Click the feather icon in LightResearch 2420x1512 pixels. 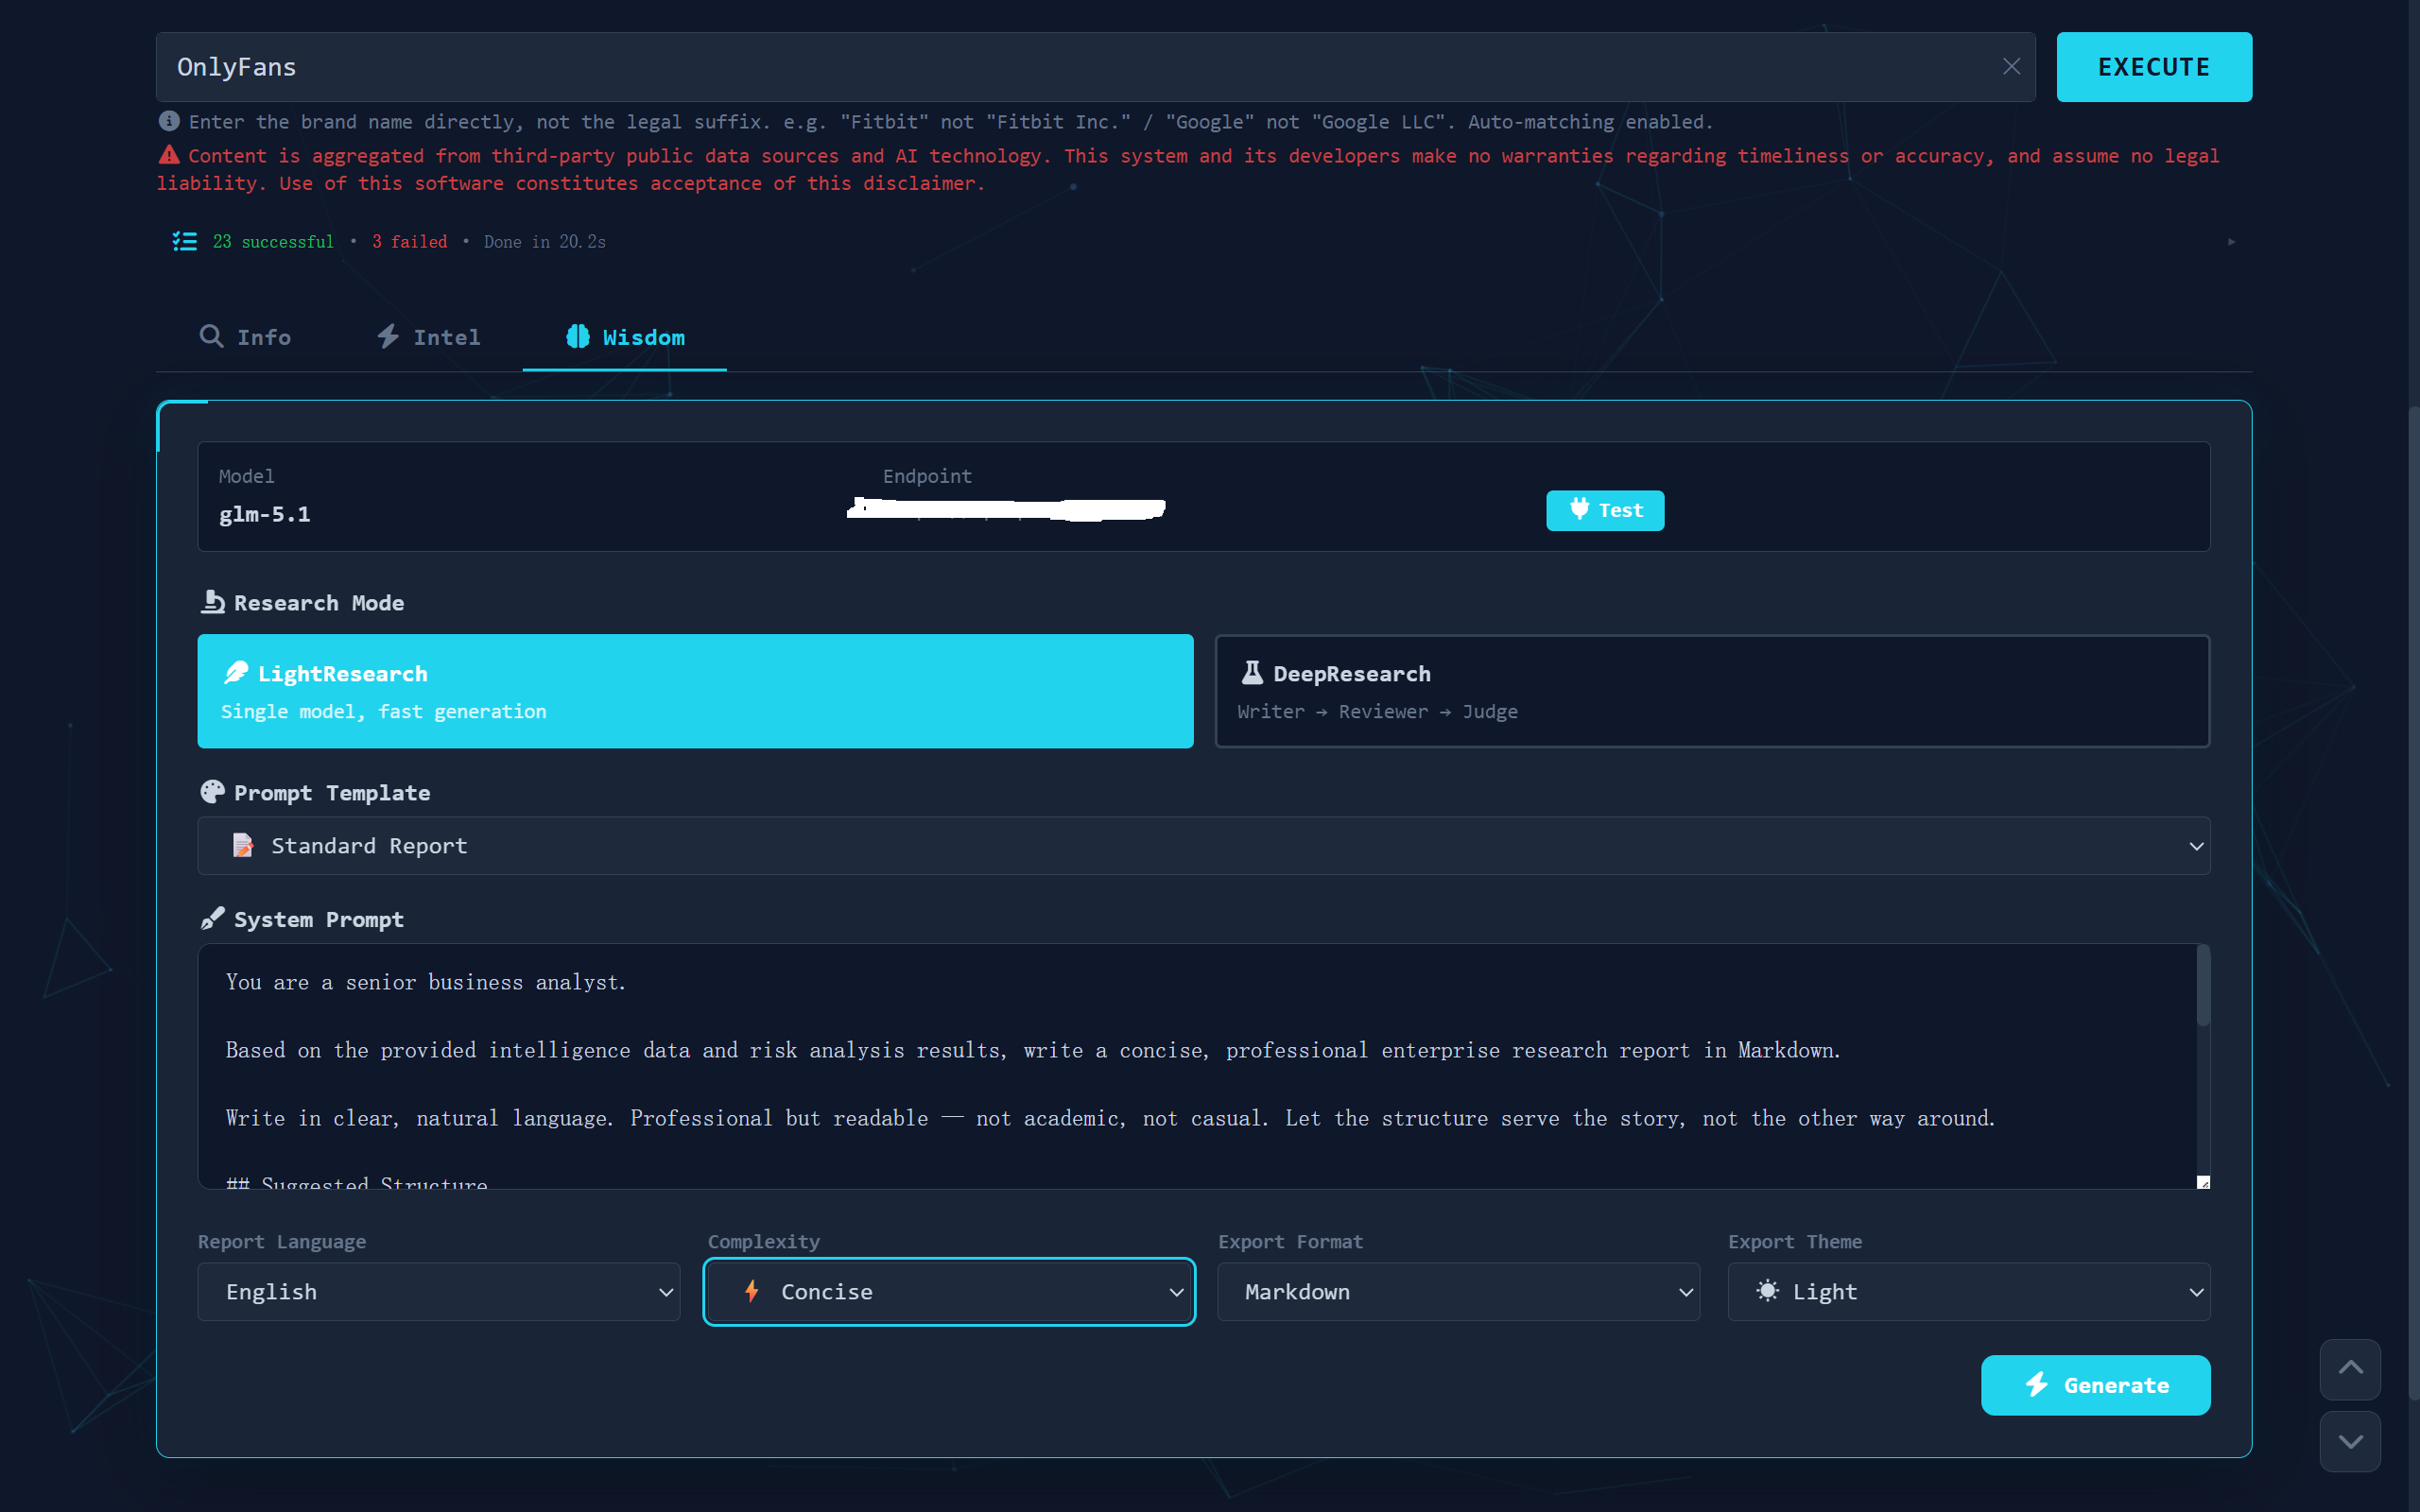(236, 673)
